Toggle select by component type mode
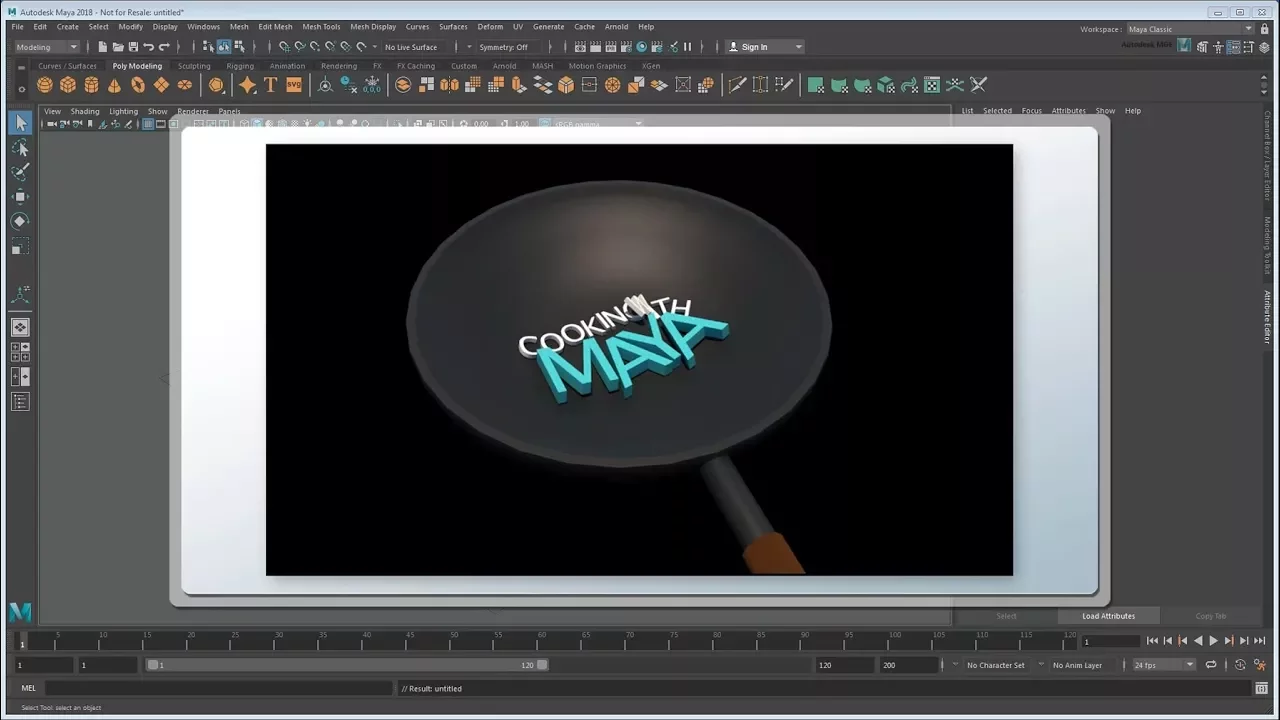This screenshot has width=1280, height=720. 240,47
